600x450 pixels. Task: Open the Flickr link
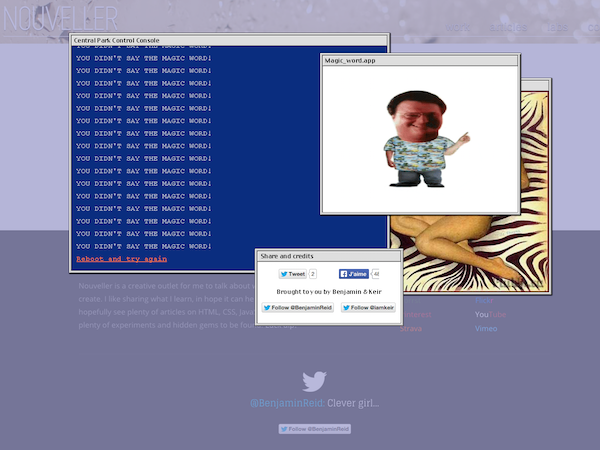484,300
